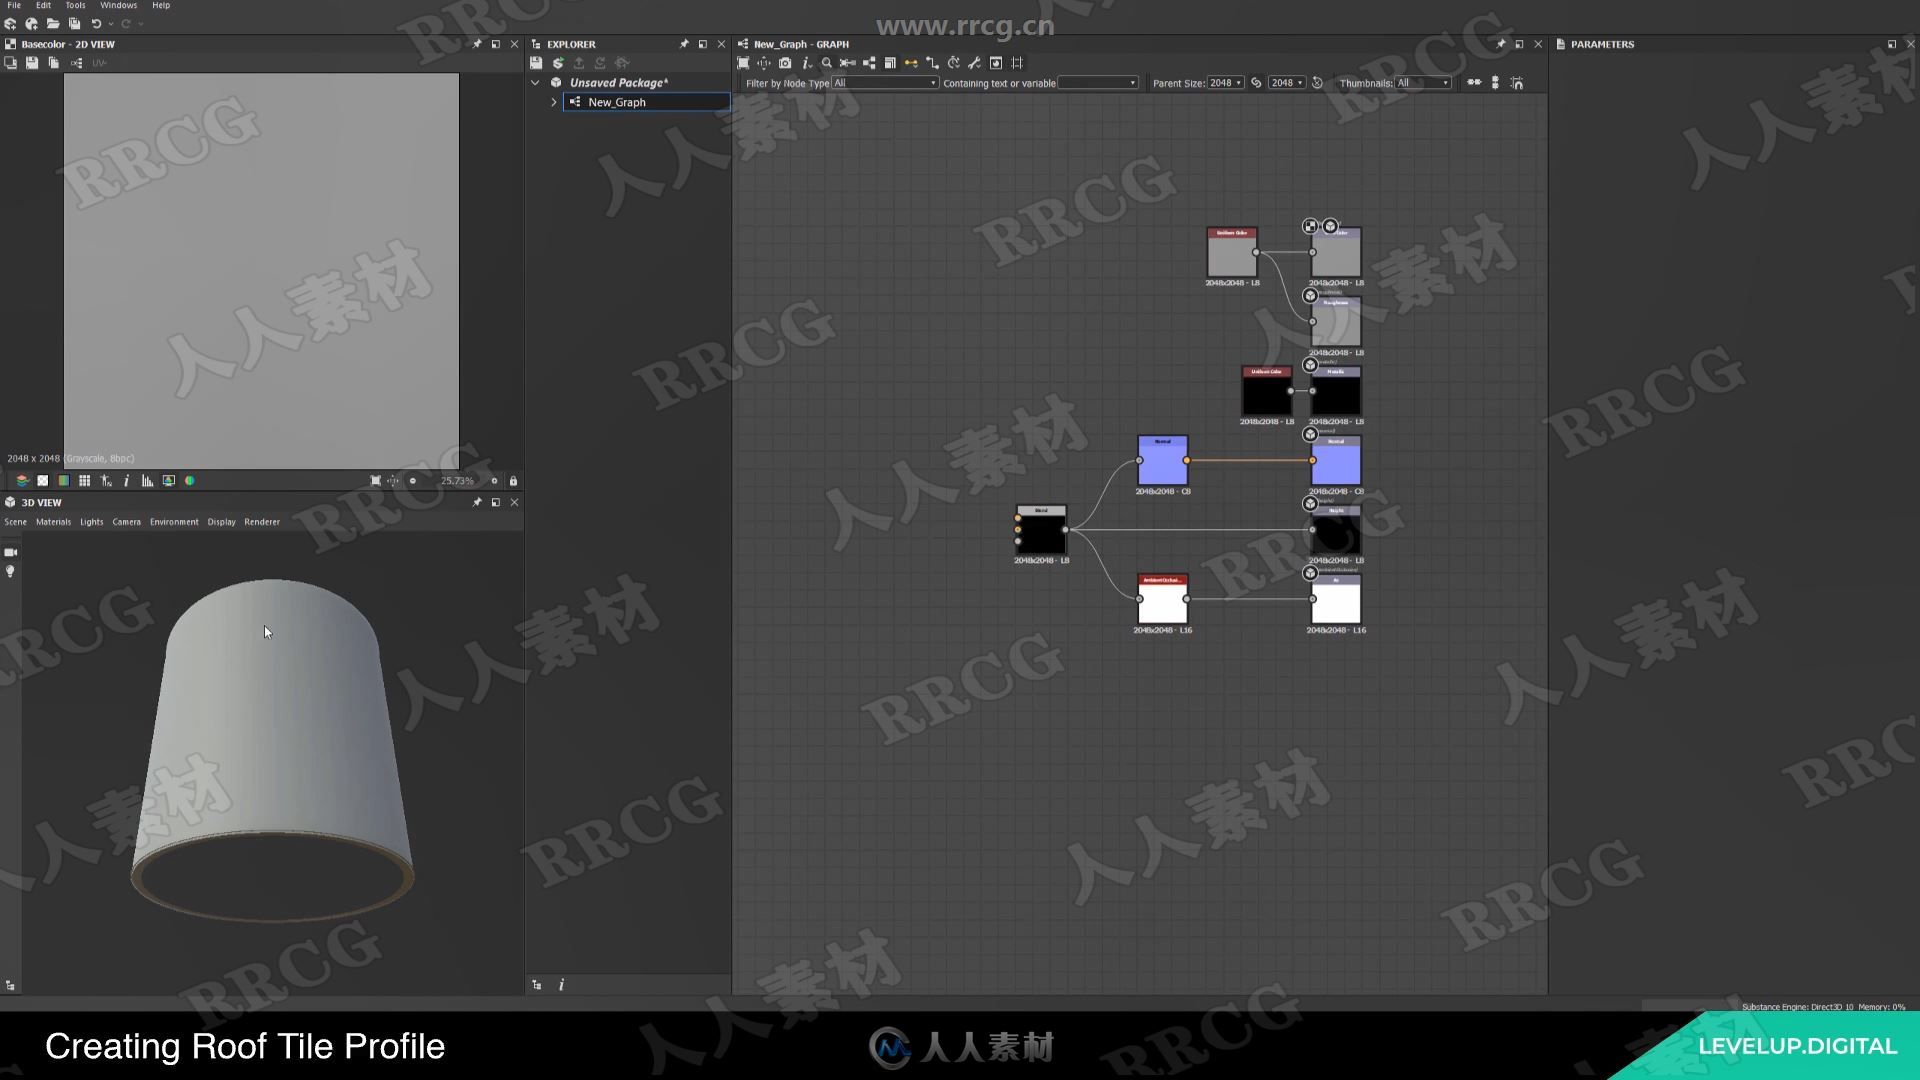The width and height of the screenshot is (1920, 1080).
Task: Pin the 3D VIEW panel
Action: 477,502
